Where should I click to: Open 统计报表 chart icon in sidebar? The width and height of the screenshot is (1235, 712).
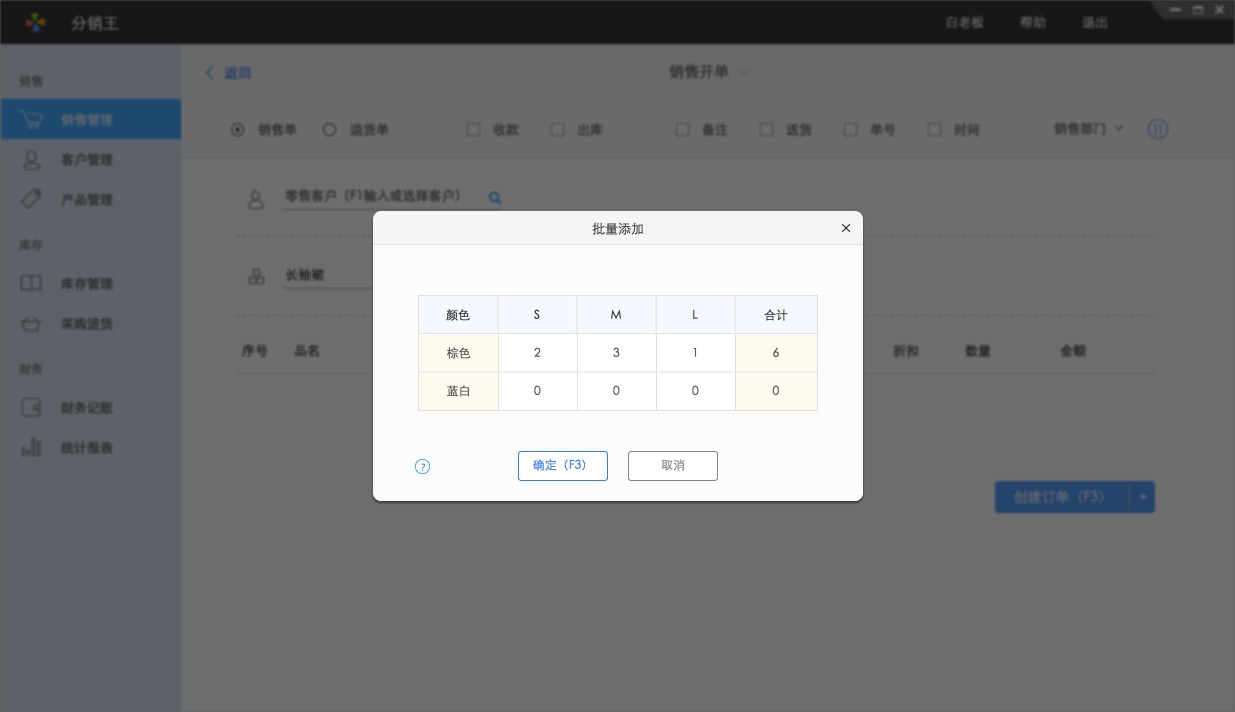pyautogui.click(x=32, y=448)
